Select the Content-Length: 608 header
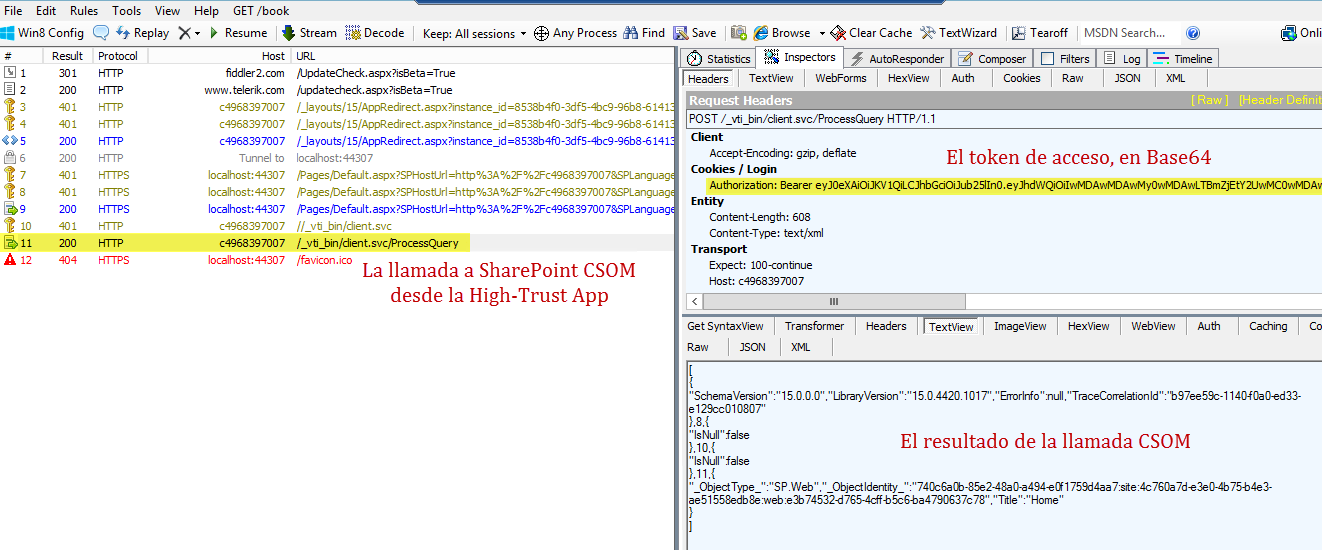The image size is (1322, 550). pyautogui.click(x=759, y=217)
